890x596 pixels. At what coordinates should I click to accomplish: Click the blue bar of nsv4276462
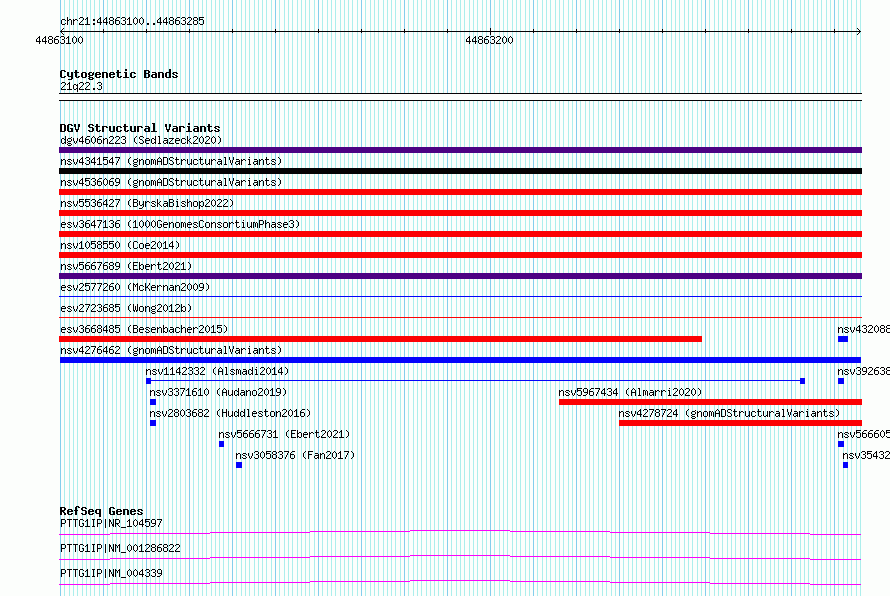pyautogui.click(x=460, y=360)
